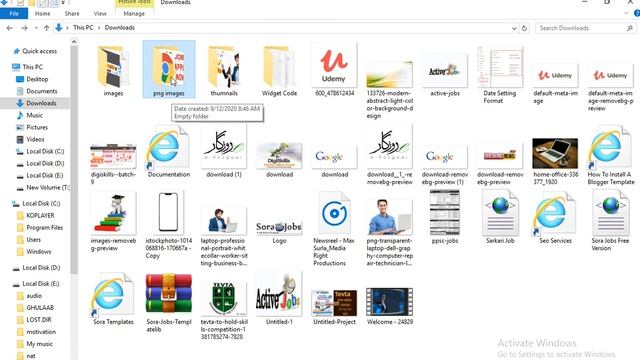Expand the ribbon with chevron
Viewport: 640px width, 360px height.
coord(626,13)
